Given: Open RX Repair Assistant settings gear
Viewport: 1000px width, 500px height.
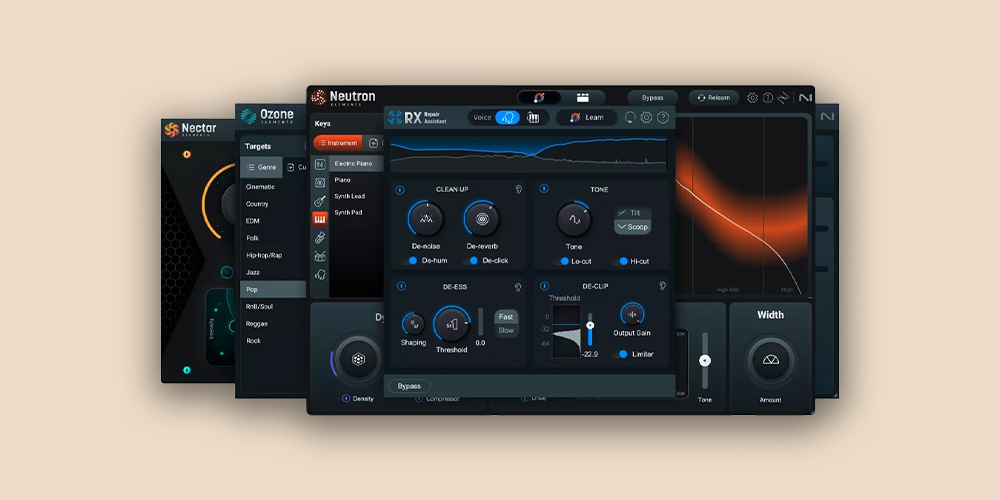Looking at the screenshot, I should pos(646,117).
